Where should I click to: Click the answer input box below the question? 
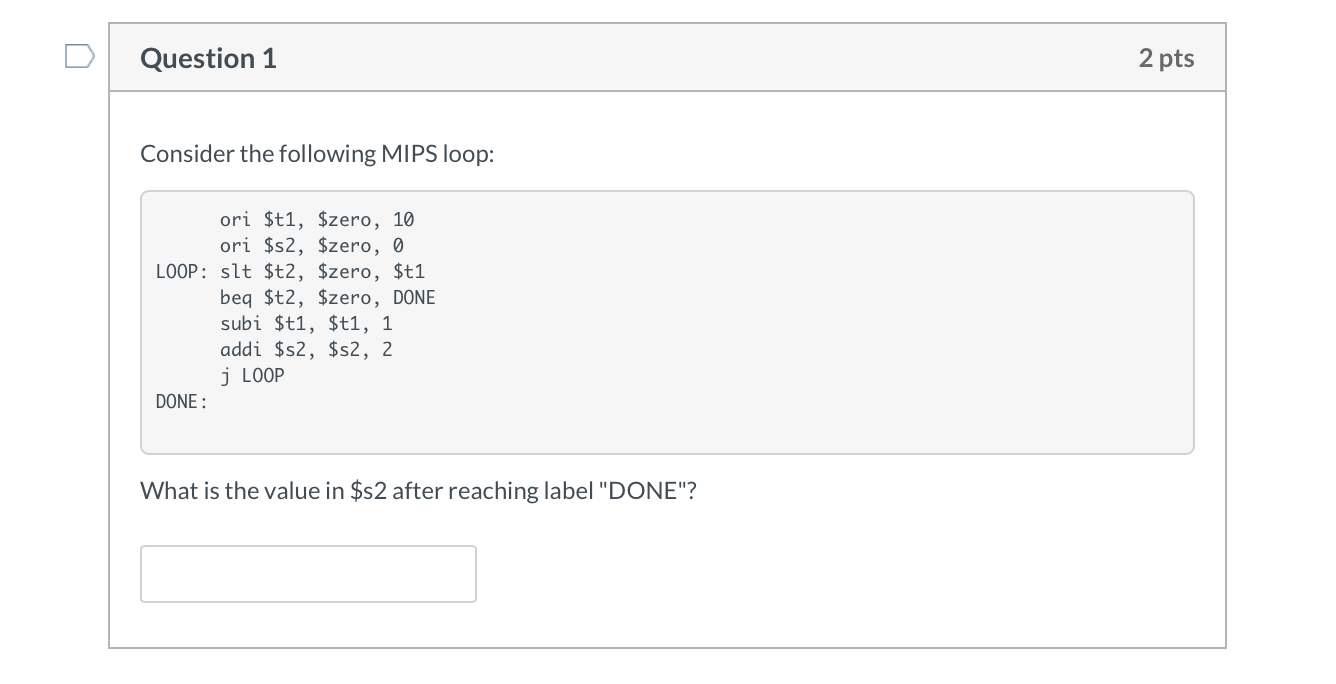pos(308,574)
